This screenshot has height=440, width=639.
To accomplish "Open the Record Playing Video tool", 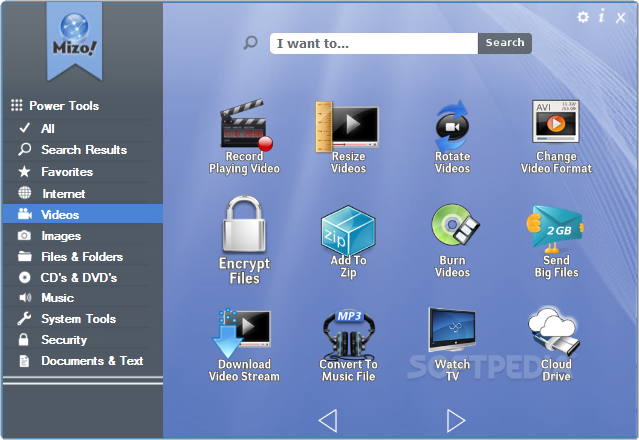I will (x=245, y=136).
